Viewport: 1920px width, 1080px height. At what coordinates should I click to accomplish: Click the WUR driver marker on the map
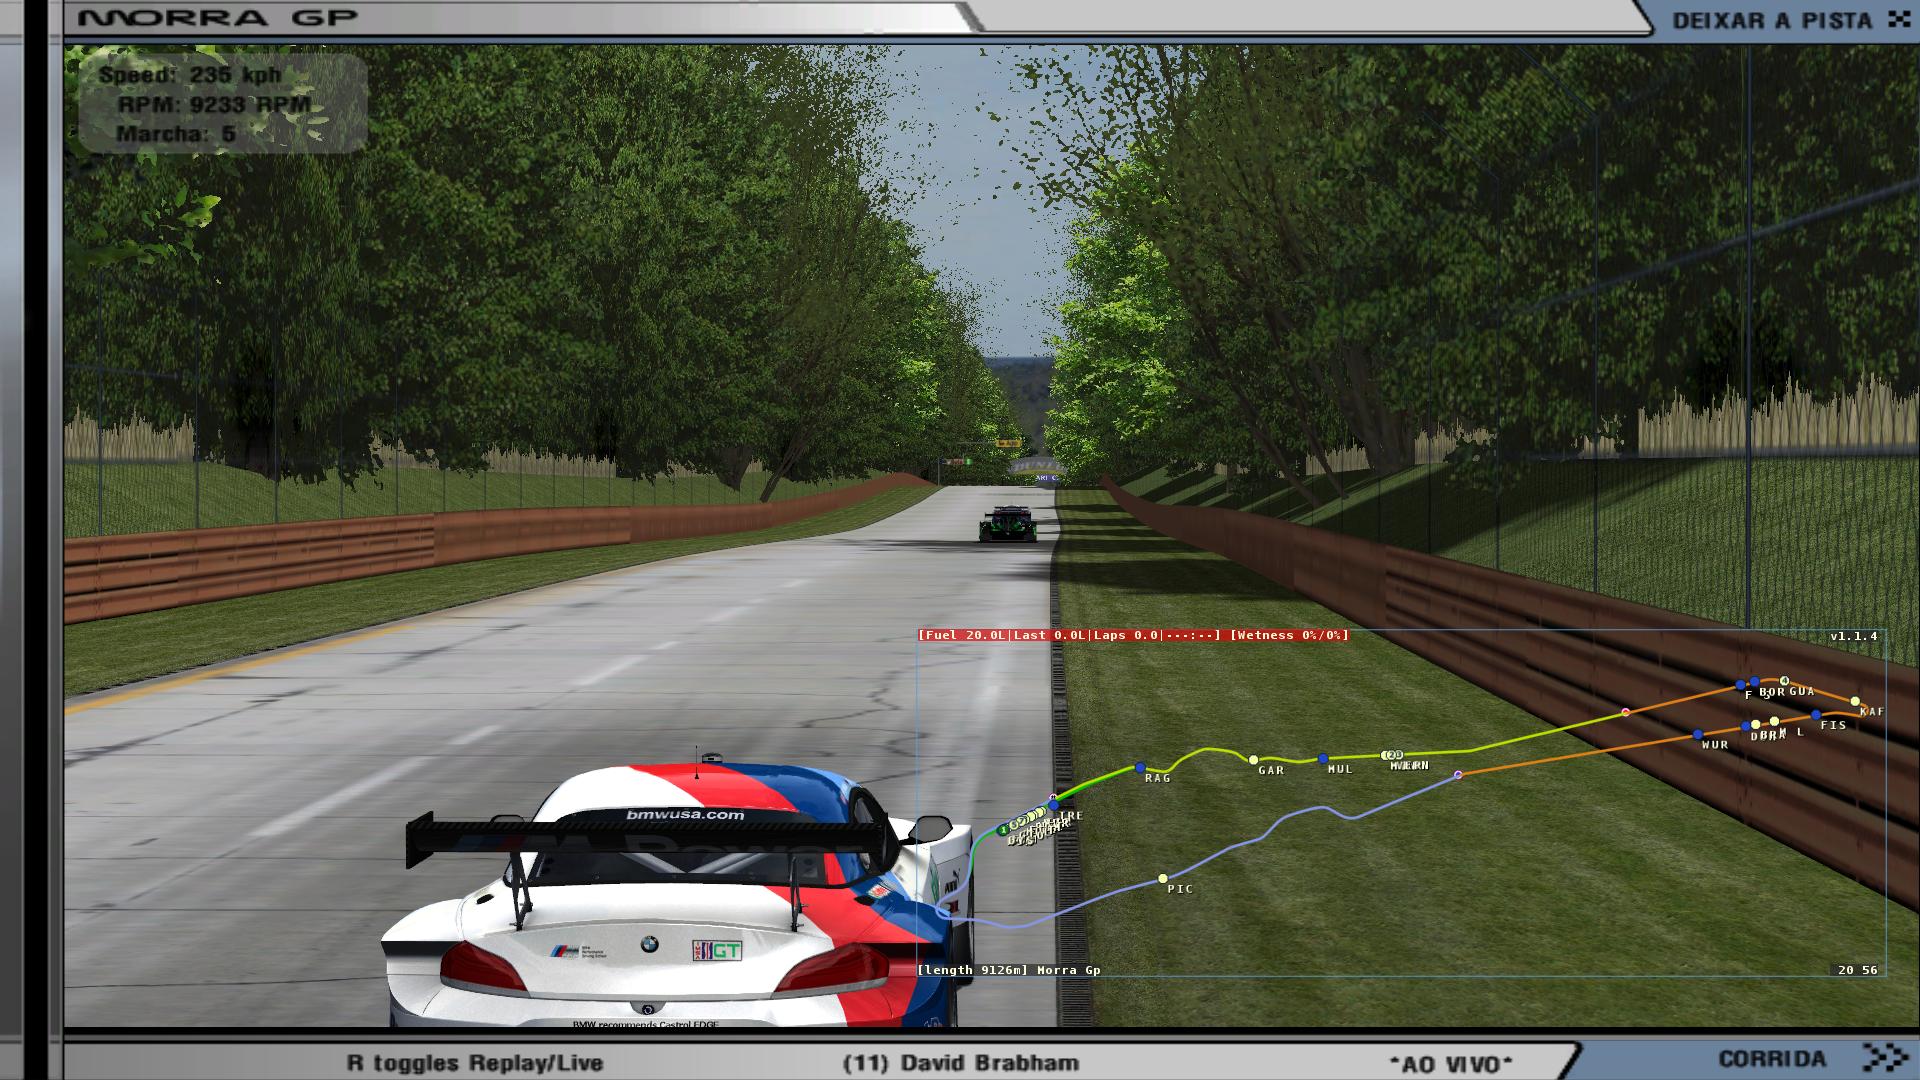1698,735
